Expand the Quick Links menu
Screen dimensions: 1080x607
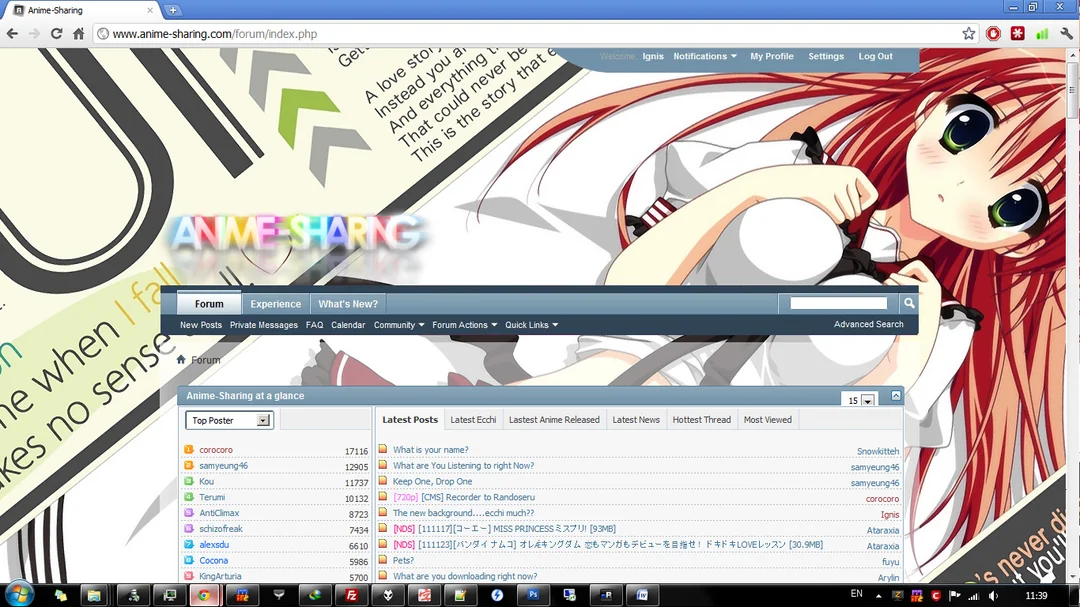(530, 324)
